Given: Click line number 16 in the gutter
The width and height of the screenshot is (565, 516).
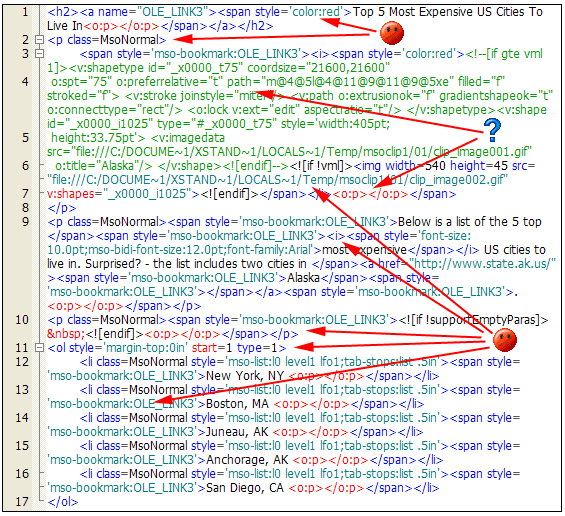Looking at the screenshot, I should coord(22,474).
